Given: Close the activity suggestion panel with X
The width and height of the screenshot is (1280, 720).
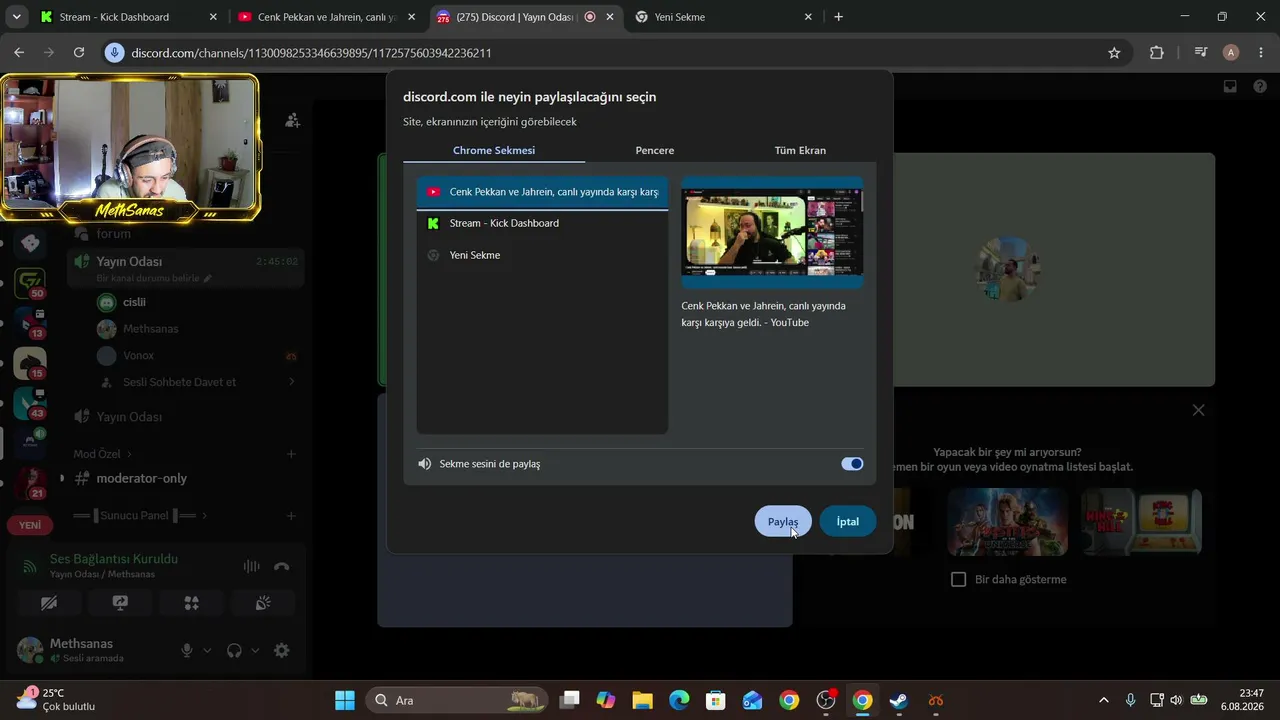Looking at the screenshot, I should pos(1198,410).
